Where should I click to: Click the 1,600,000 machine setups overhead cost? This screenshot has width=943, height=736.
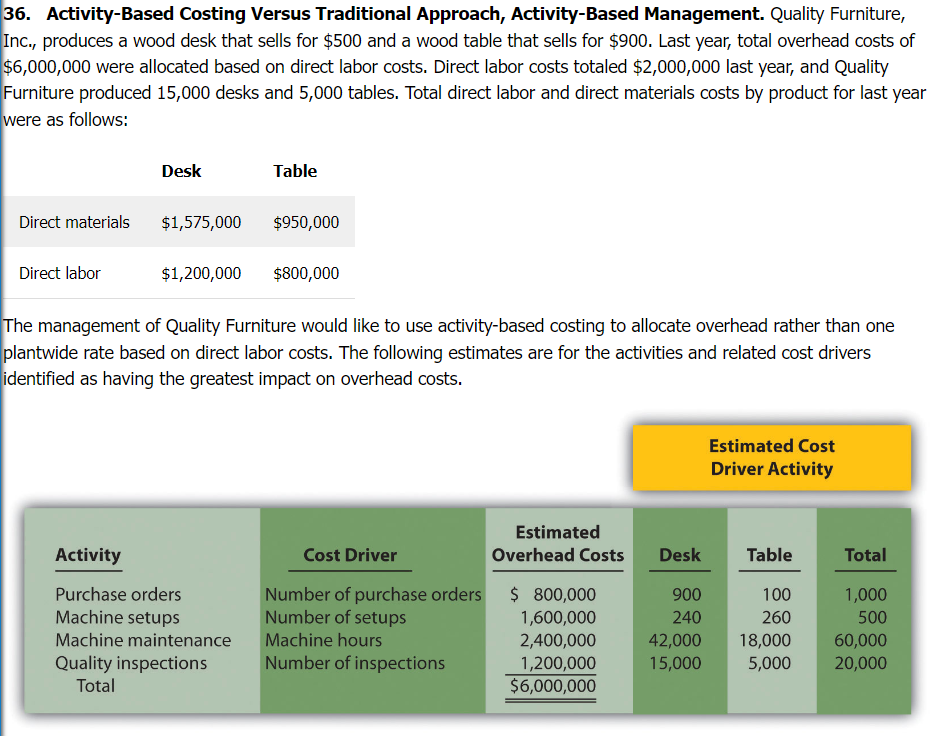click(x=558, y=617)
